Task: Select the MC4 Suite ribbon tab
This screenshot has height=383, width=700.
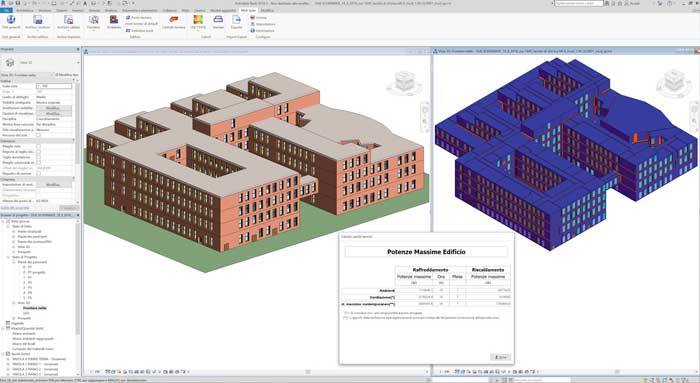Action: coord(248,10)
